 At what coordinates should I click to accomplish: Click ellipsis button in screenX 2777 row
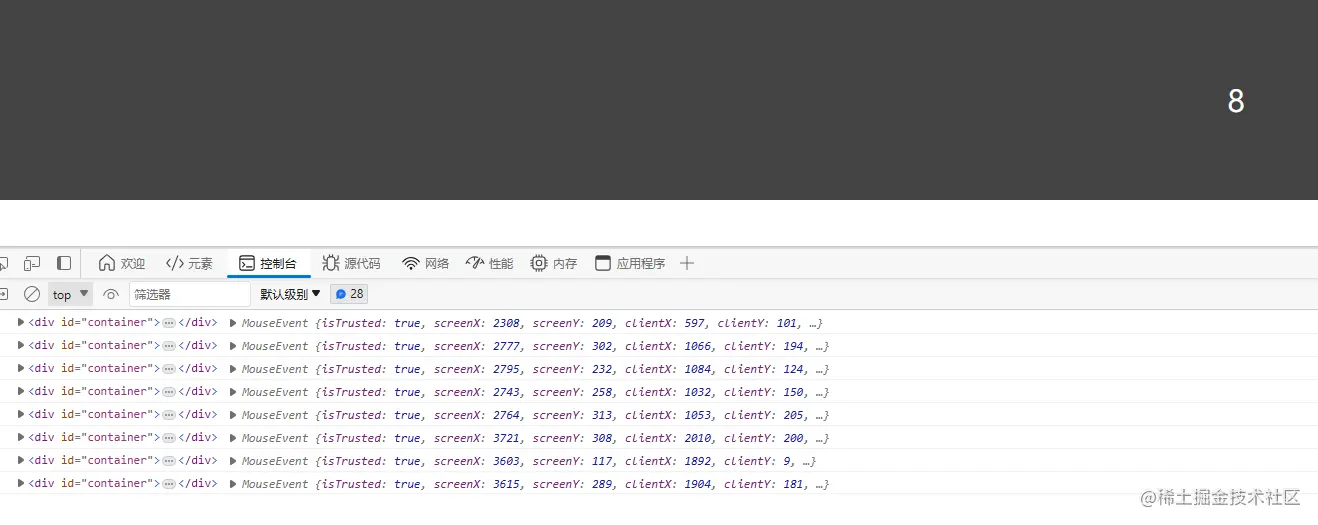click(x=169, y=346)
